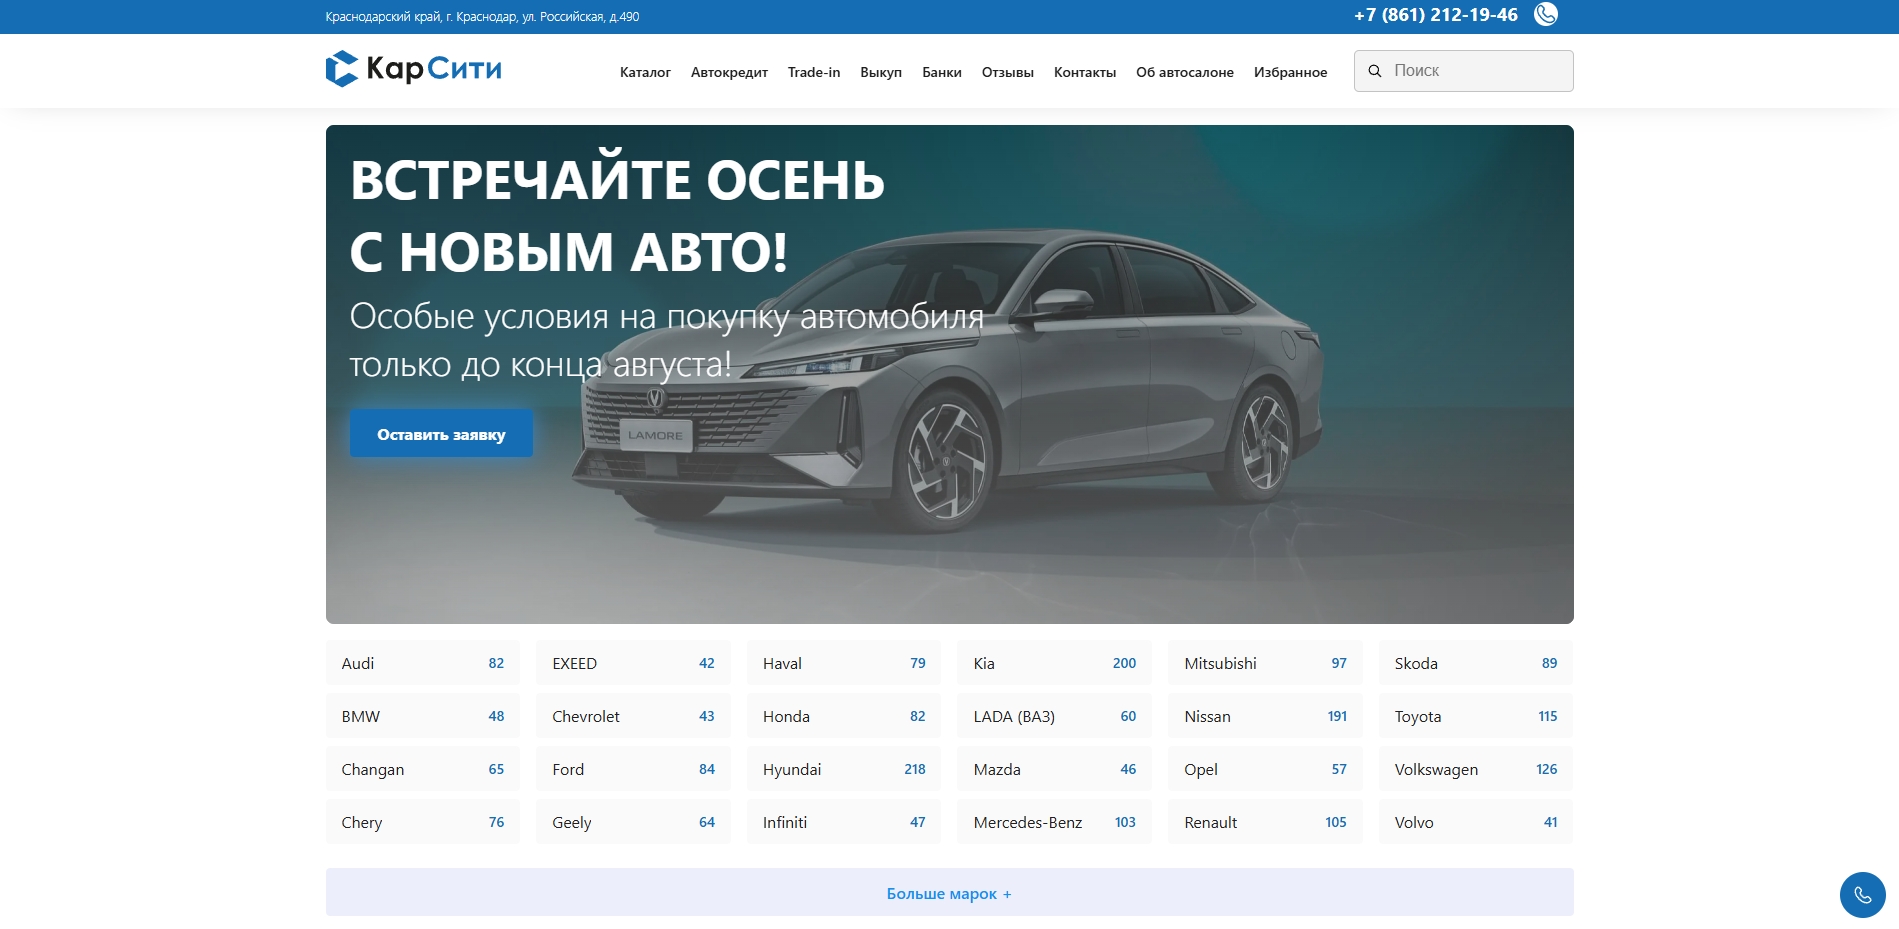The width and height of the screenshot is (1899, 929).
Task: Click the search magnifier icon
Action: pos(1375,71)
